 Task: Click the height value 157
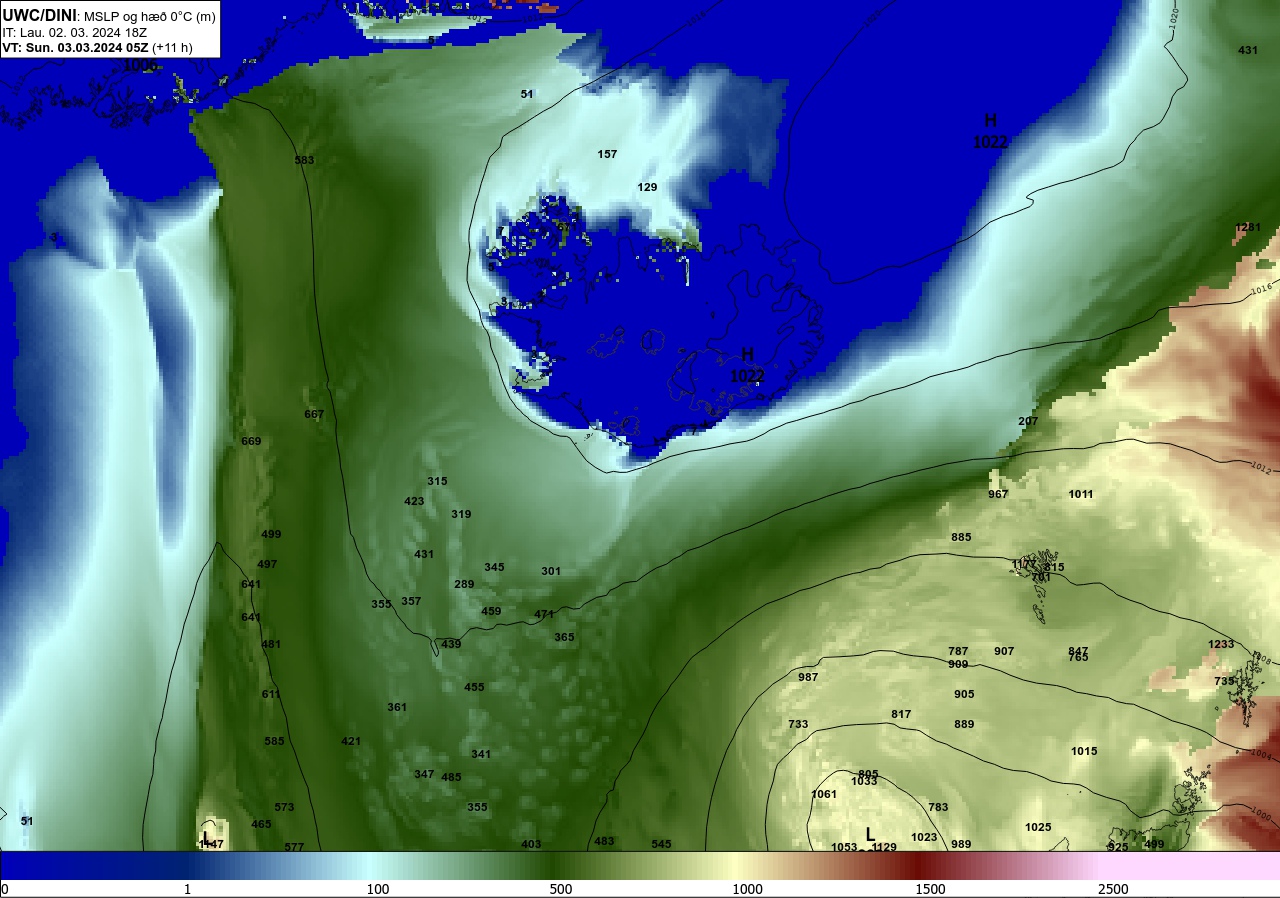coord(607,154)
